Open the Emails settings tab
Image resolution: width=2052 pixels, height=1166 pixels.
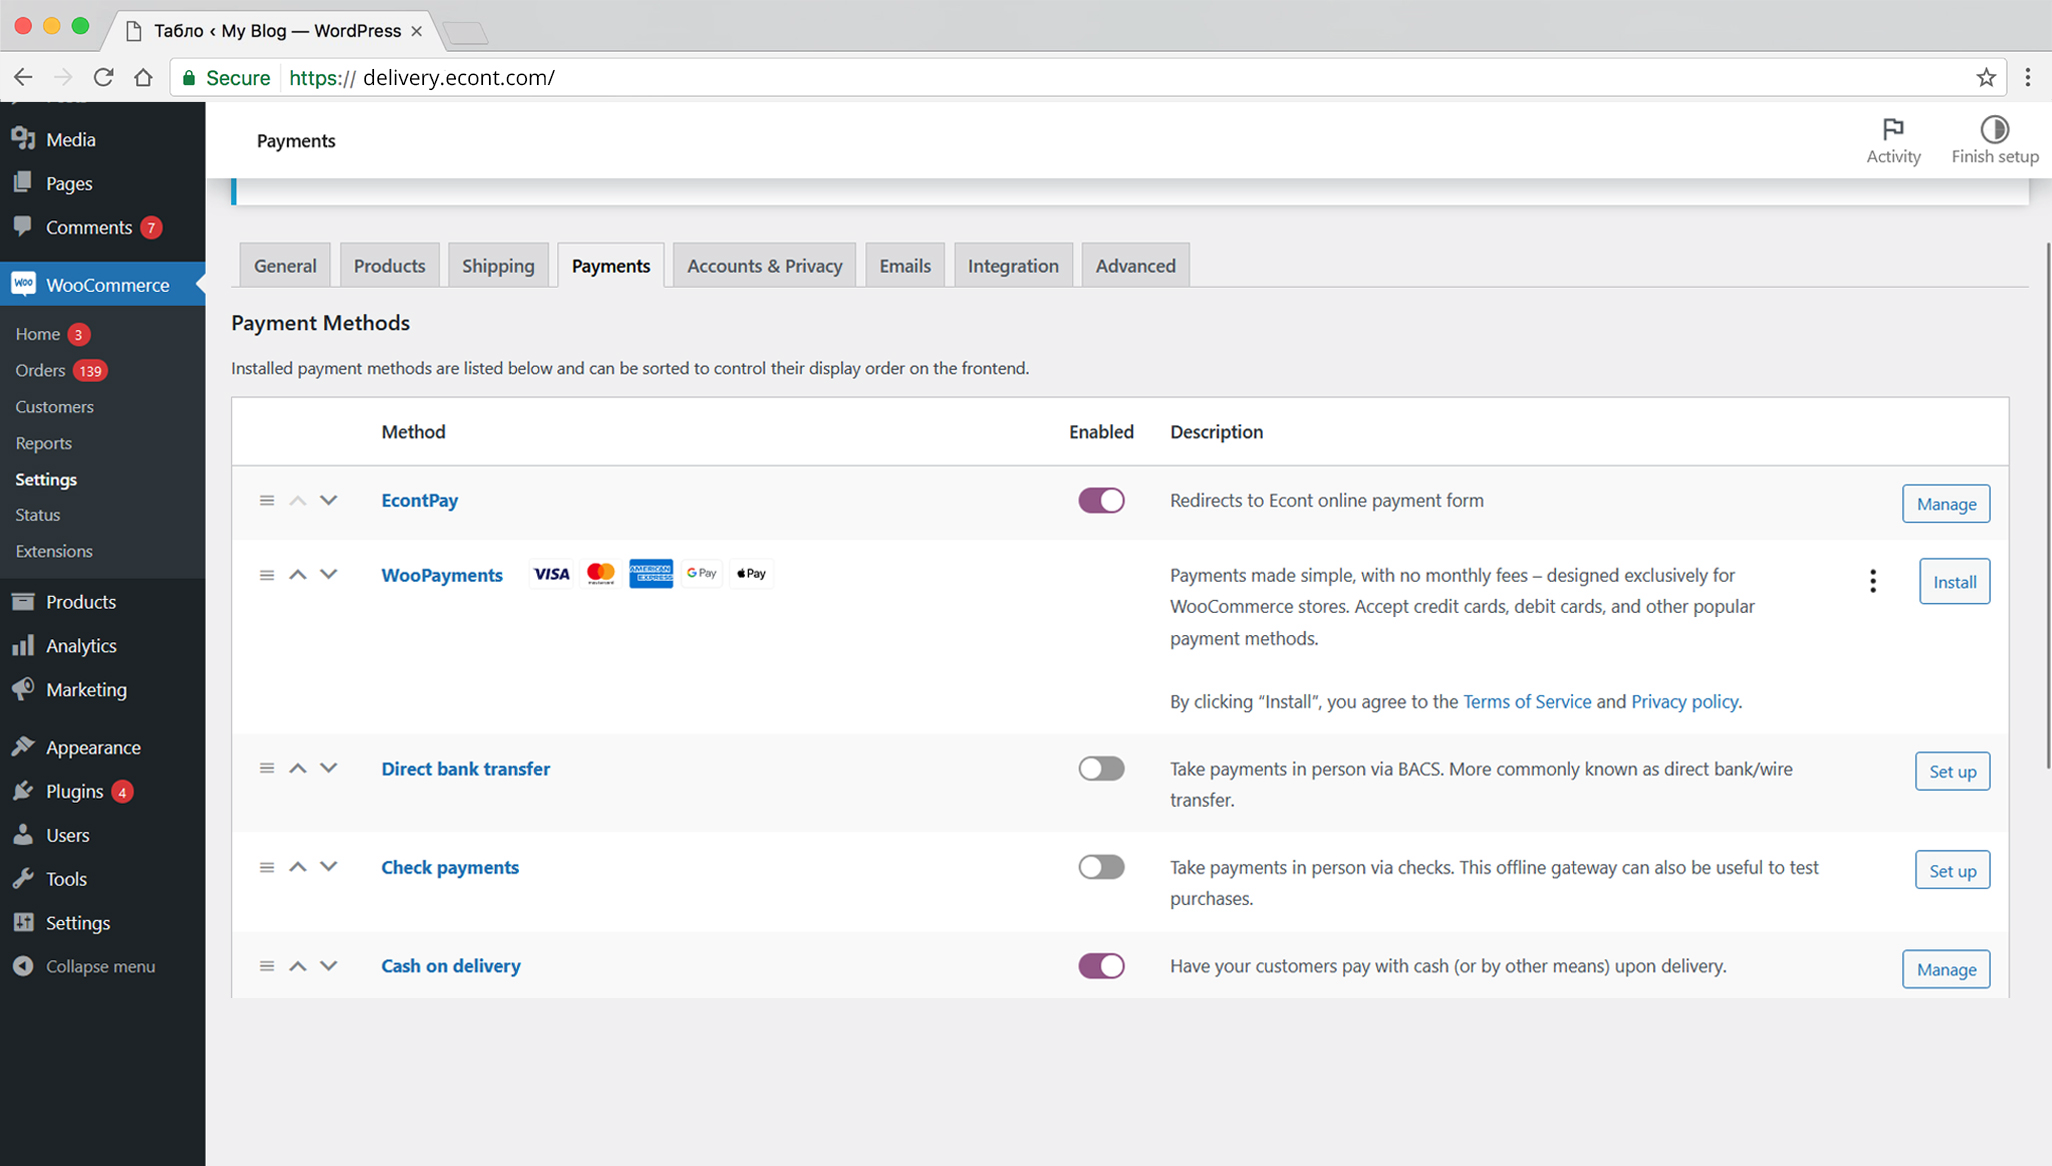click(x=905, y=265)
